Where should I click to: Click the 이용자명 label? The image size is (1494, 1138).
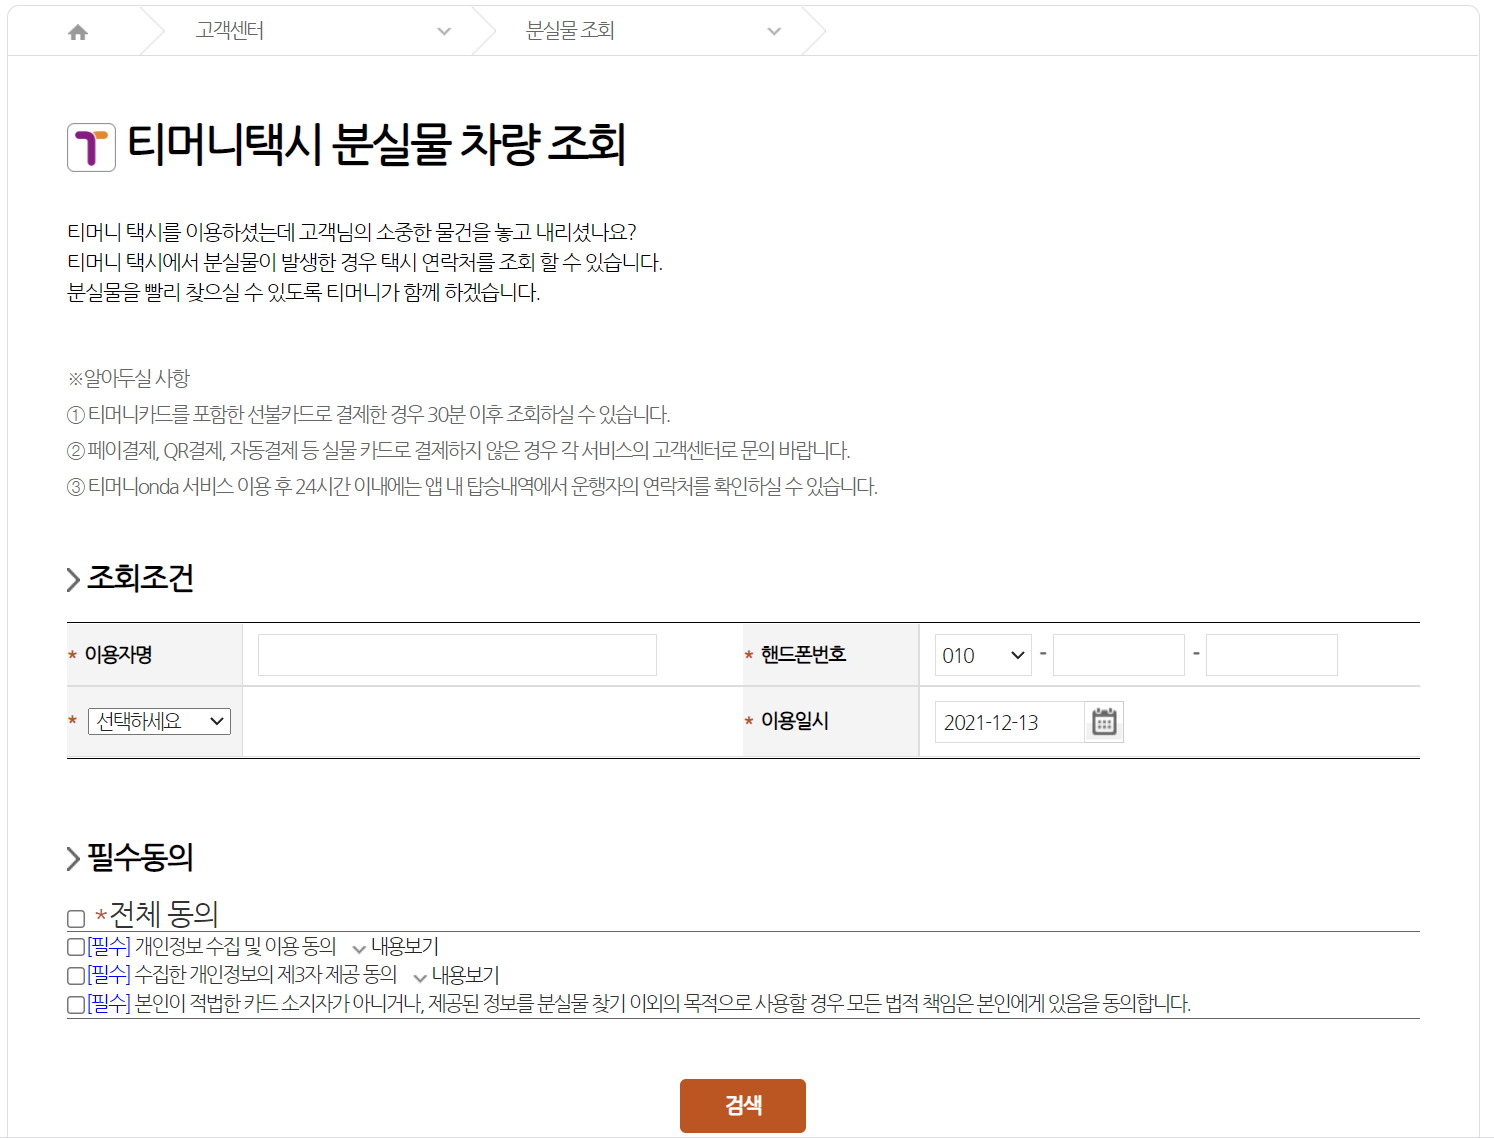118,654
